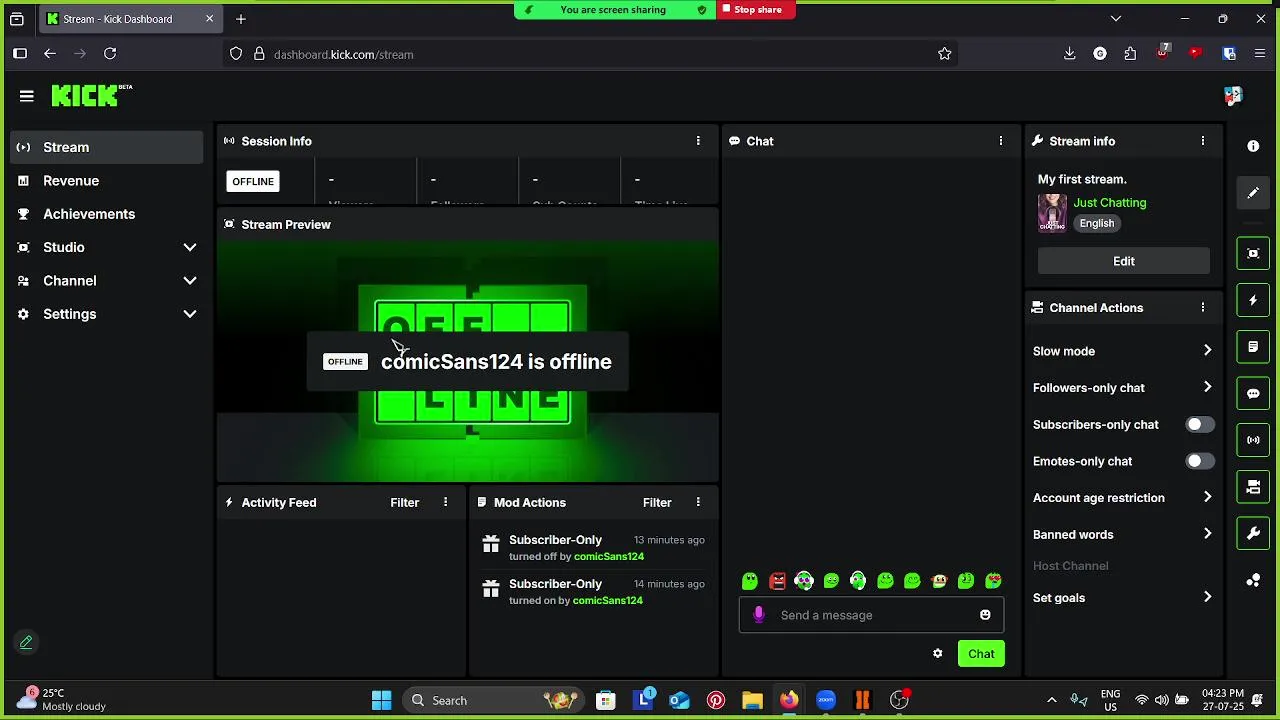Open Mod Actions three-dot options menu
This screenshot has width=1280, height=720.
tap(698, 503)
